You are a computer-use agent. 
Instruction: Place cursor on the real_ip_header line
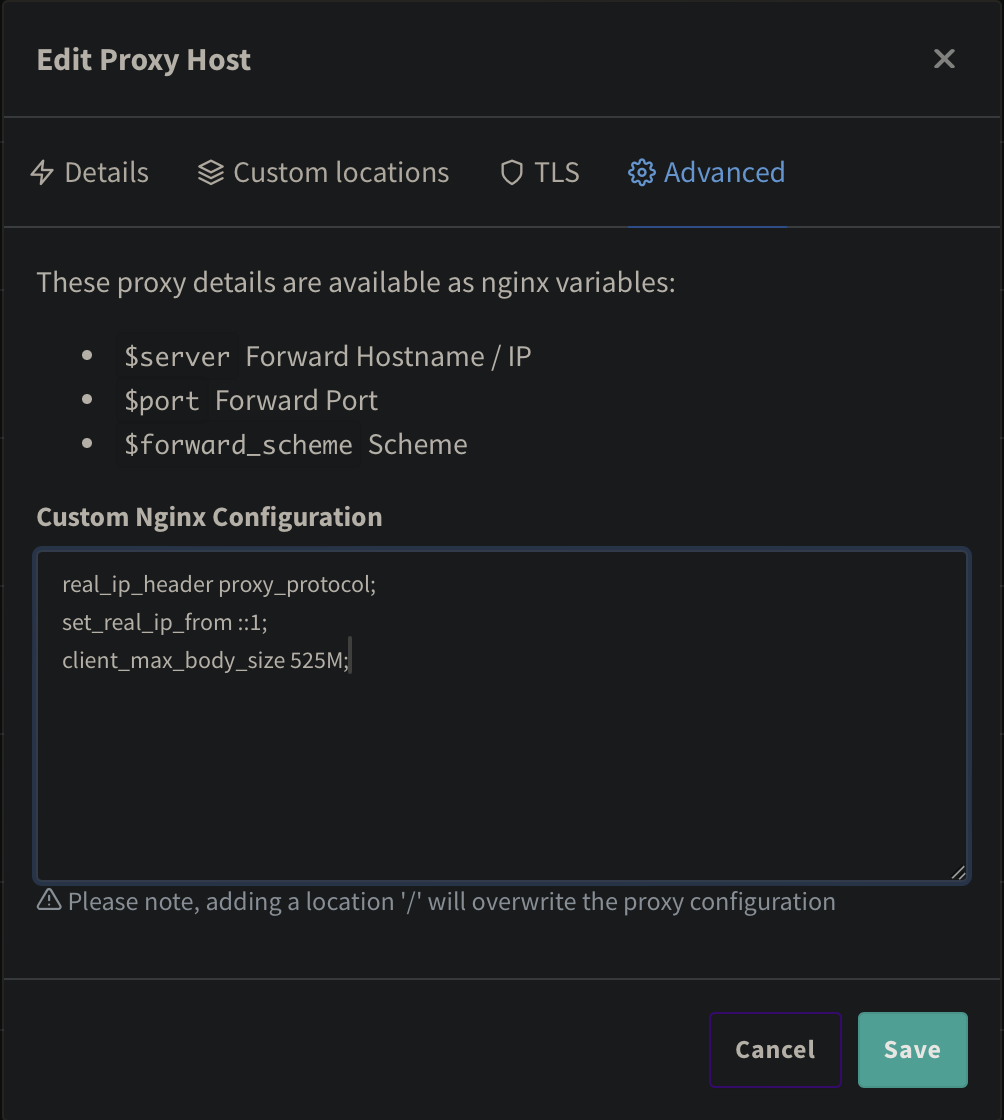pos(218,584)
